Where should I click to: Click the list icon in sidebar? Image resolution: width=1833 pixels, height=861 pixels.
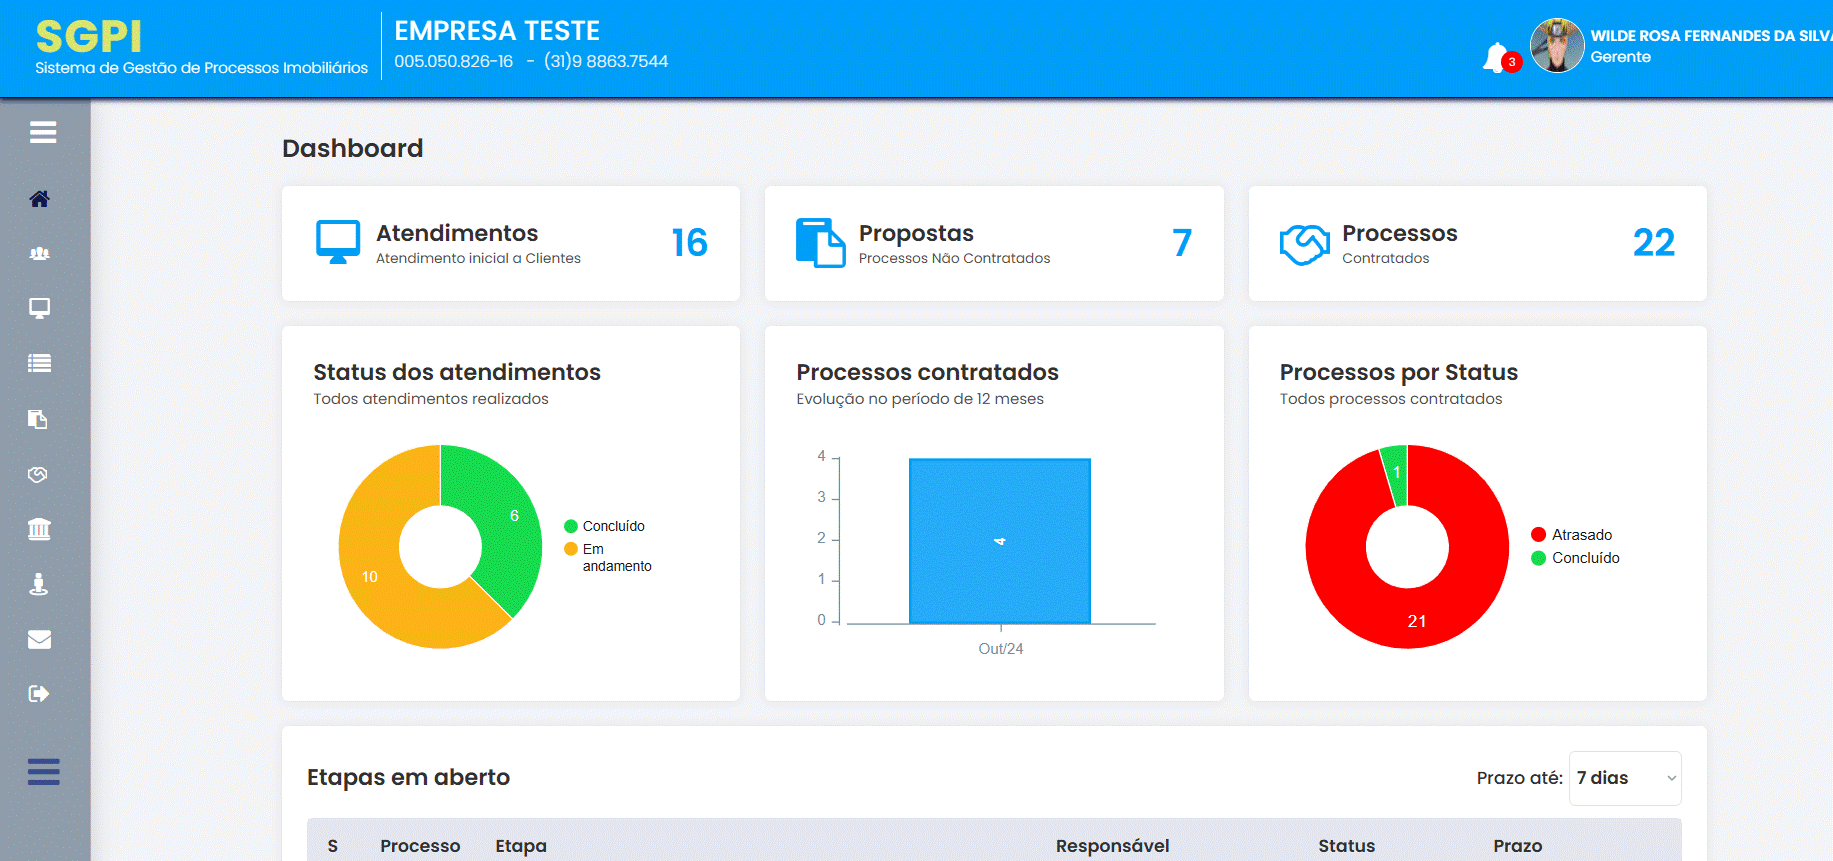coord(40,363)
